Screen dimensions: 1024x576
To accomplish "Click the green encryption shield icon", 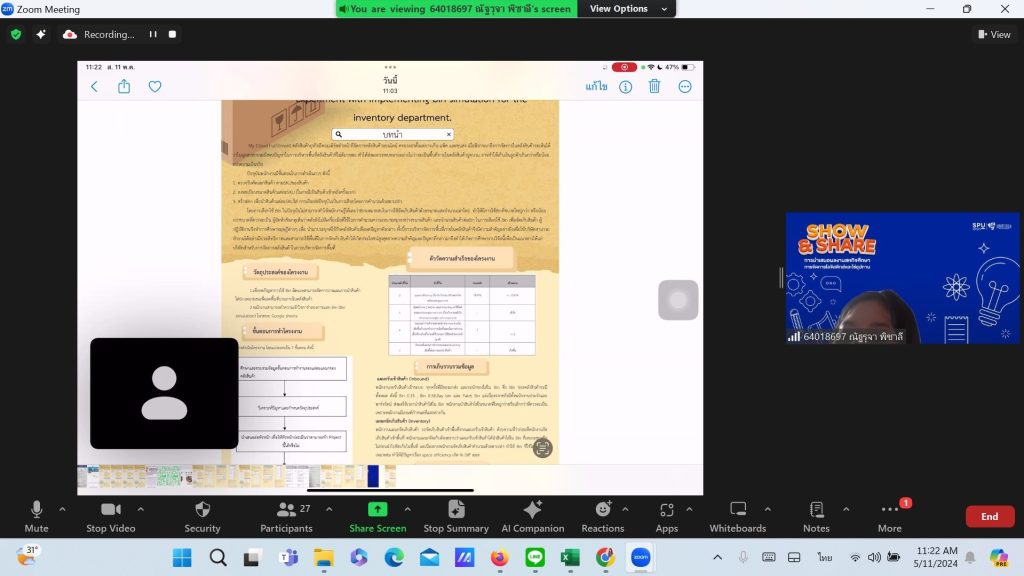I will click(16, 35).
